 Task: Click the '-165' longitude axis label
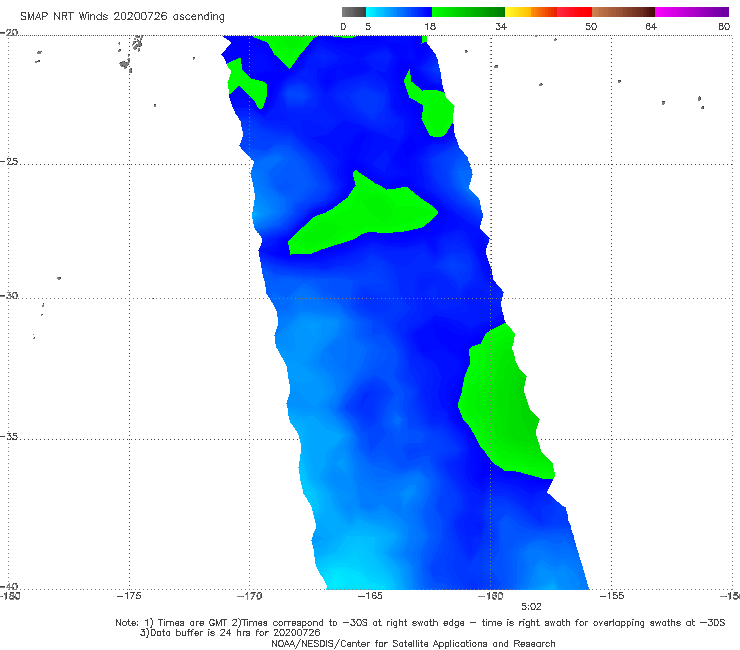[370, 596]
